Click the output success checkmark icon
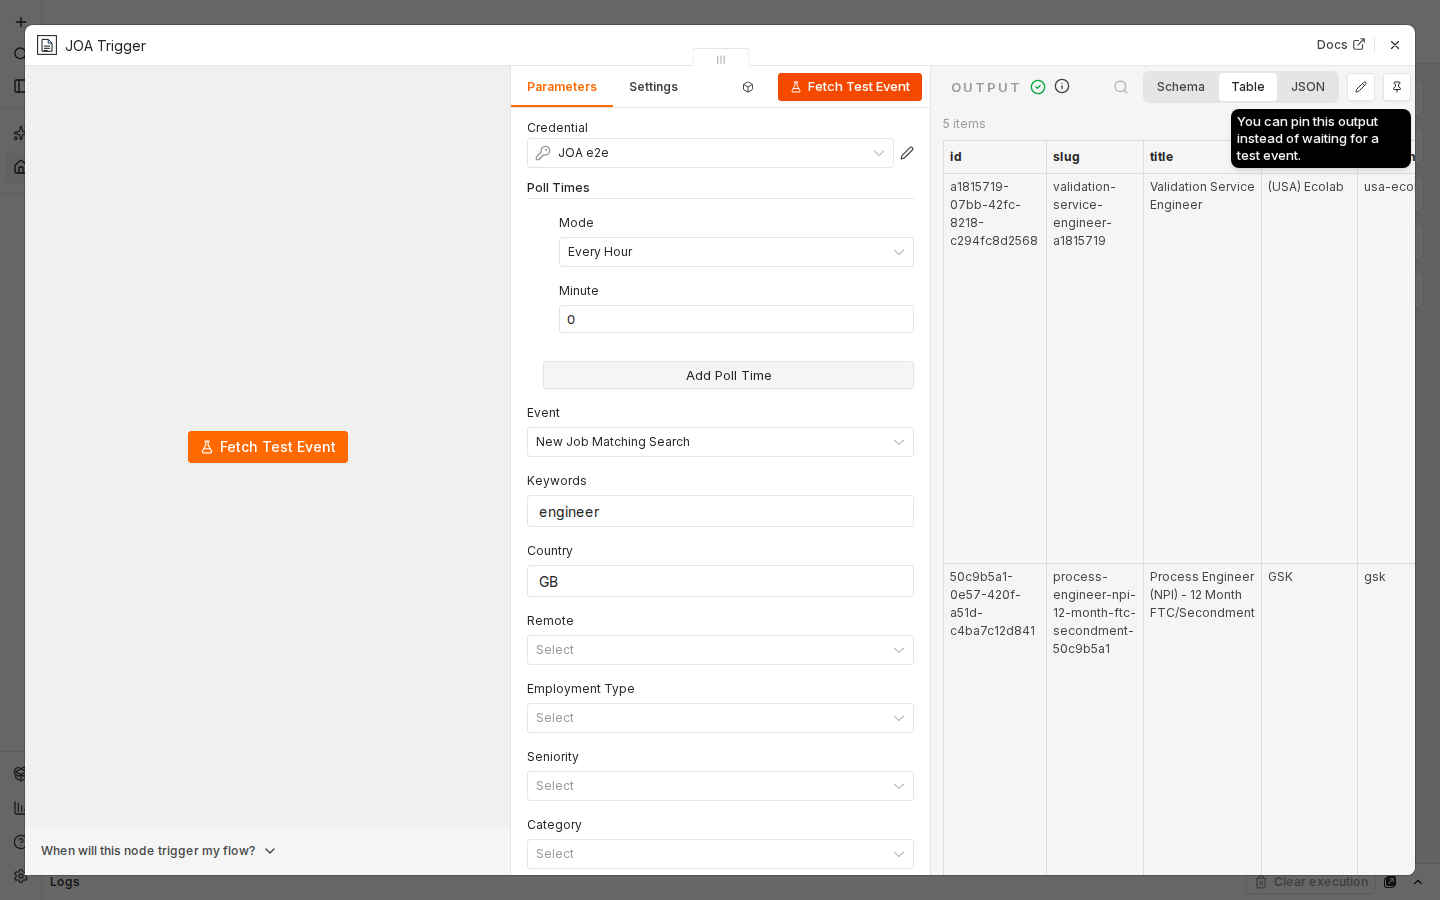The height and width of the screenshot is (900, 1440). (1038, 87)
